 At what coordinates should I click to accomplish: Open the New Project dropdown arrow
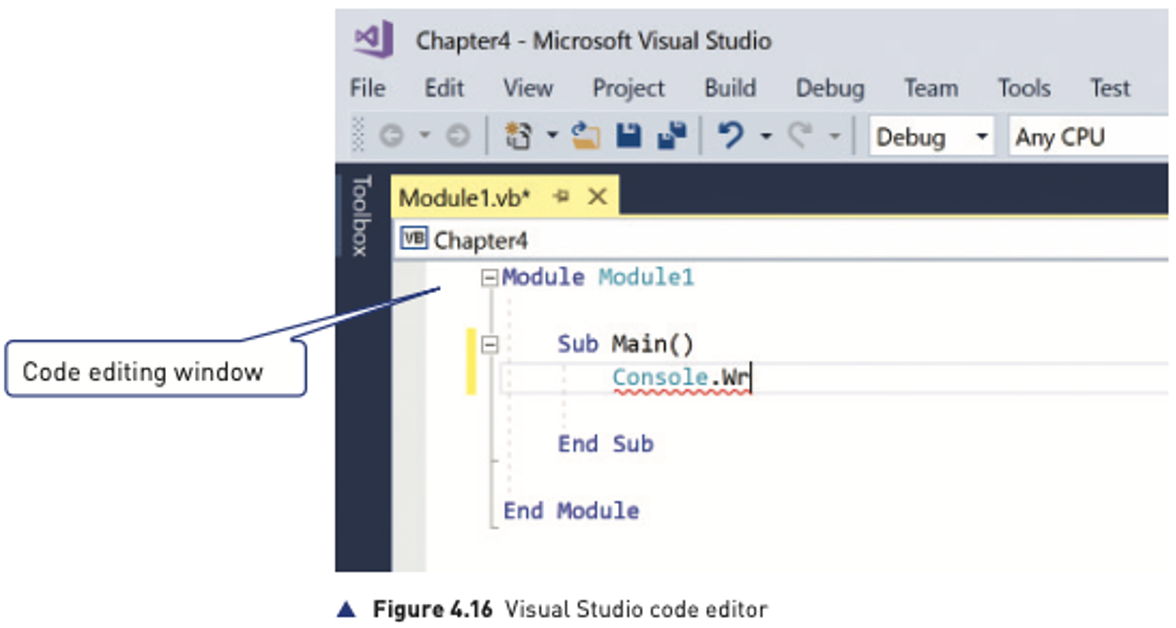coord(552,136)
